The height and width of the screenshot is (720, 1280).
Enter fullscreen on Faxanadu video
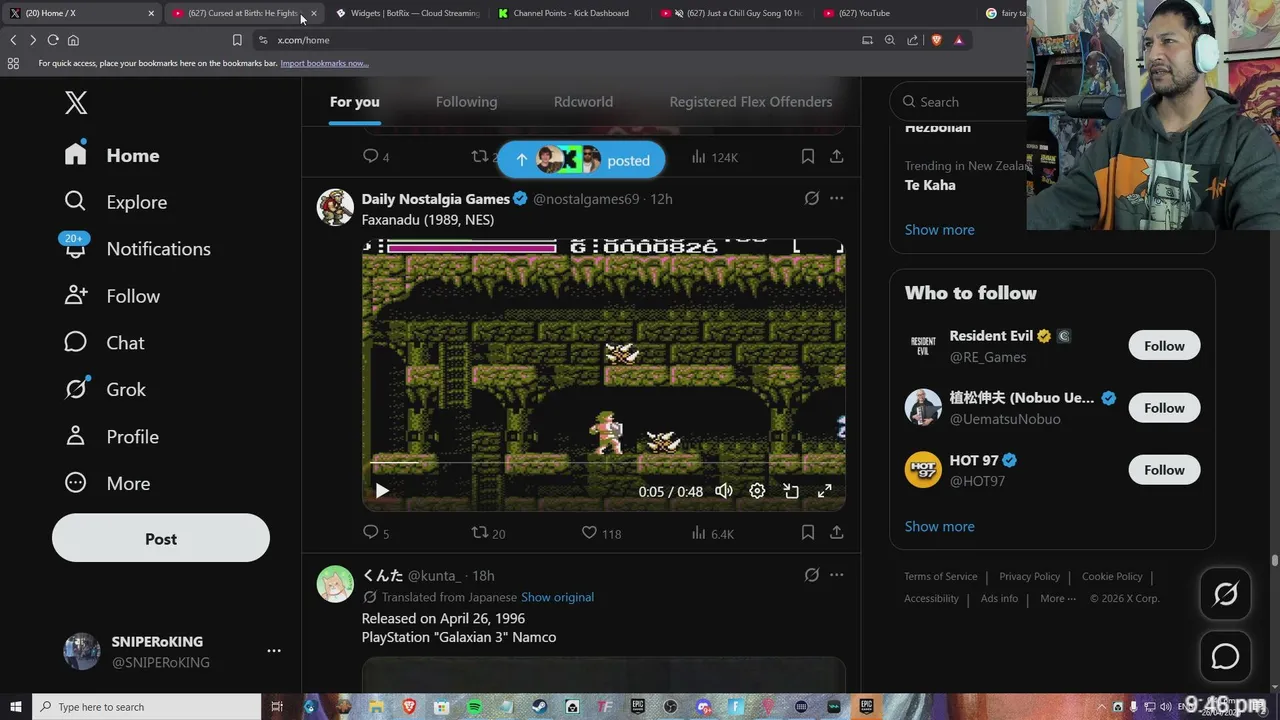[x=825, y=491]
